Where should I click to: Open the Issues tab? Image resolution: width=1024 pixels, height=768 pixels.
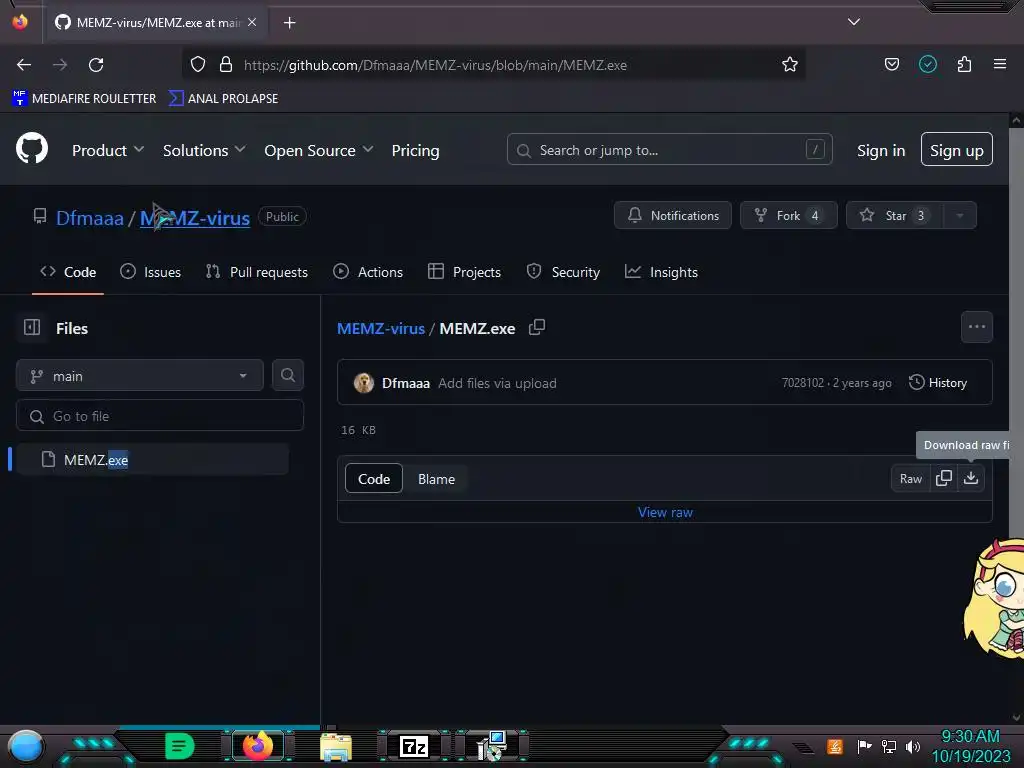pyautogui.click(x=151, y=272)
